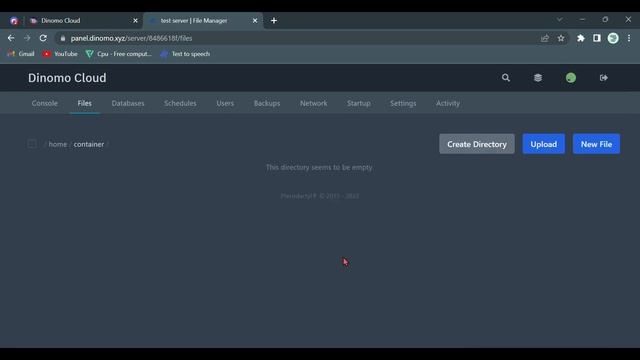Open the Text to speech bookmark
Viewport: 640px width, 360px height.
pyautogui.click(x=185, y=54)
